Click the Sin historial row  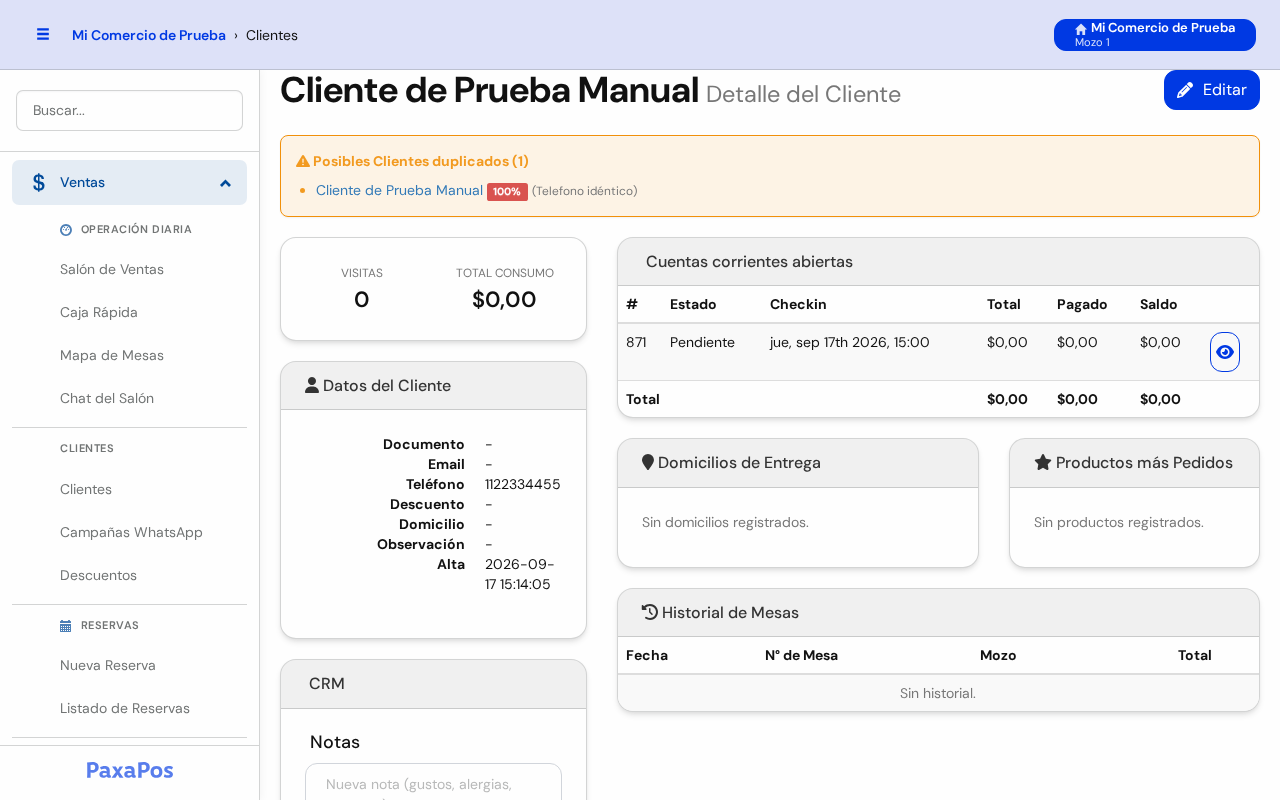point(938,693)
